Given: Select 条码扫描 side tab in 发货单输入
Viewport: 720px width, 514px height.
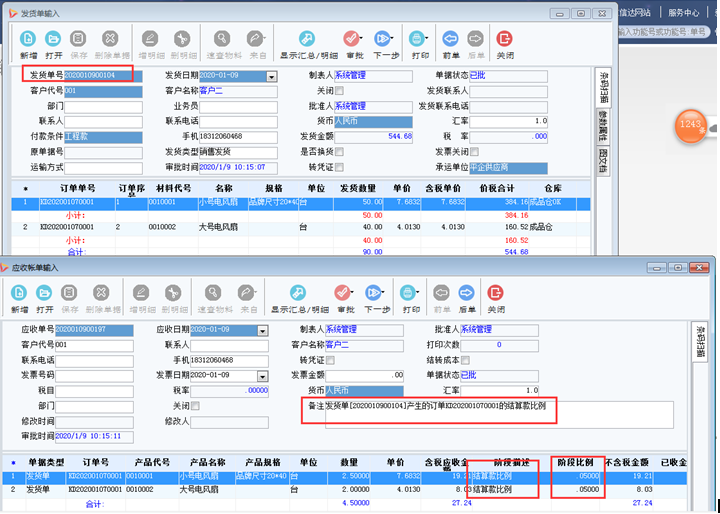Looking at the screenshot, I should (603, 88).
